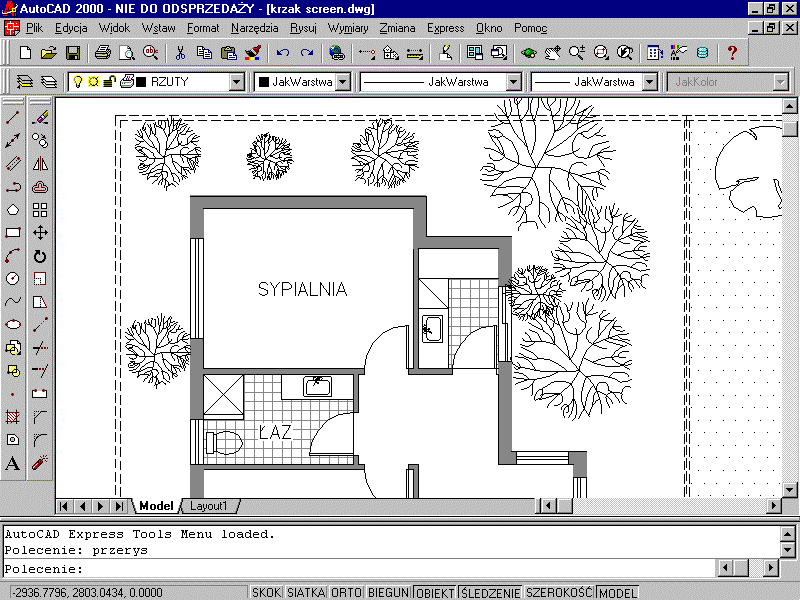The width and height of the screenshot is (800, 600).
Task: Select the Ellipse draw tool
Action: pyautogui.click(x=13, y=324)
